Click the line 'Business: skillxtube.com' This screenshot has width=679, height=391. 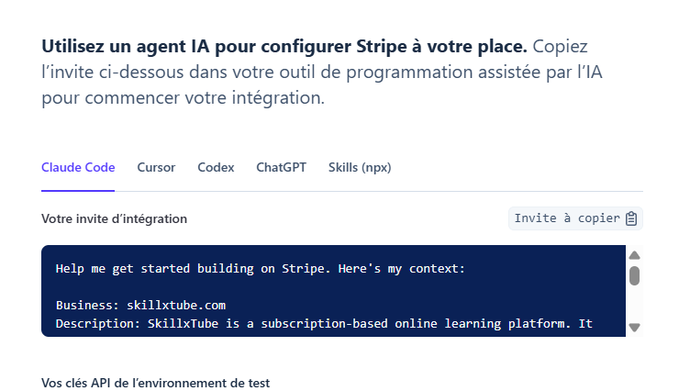141,305
